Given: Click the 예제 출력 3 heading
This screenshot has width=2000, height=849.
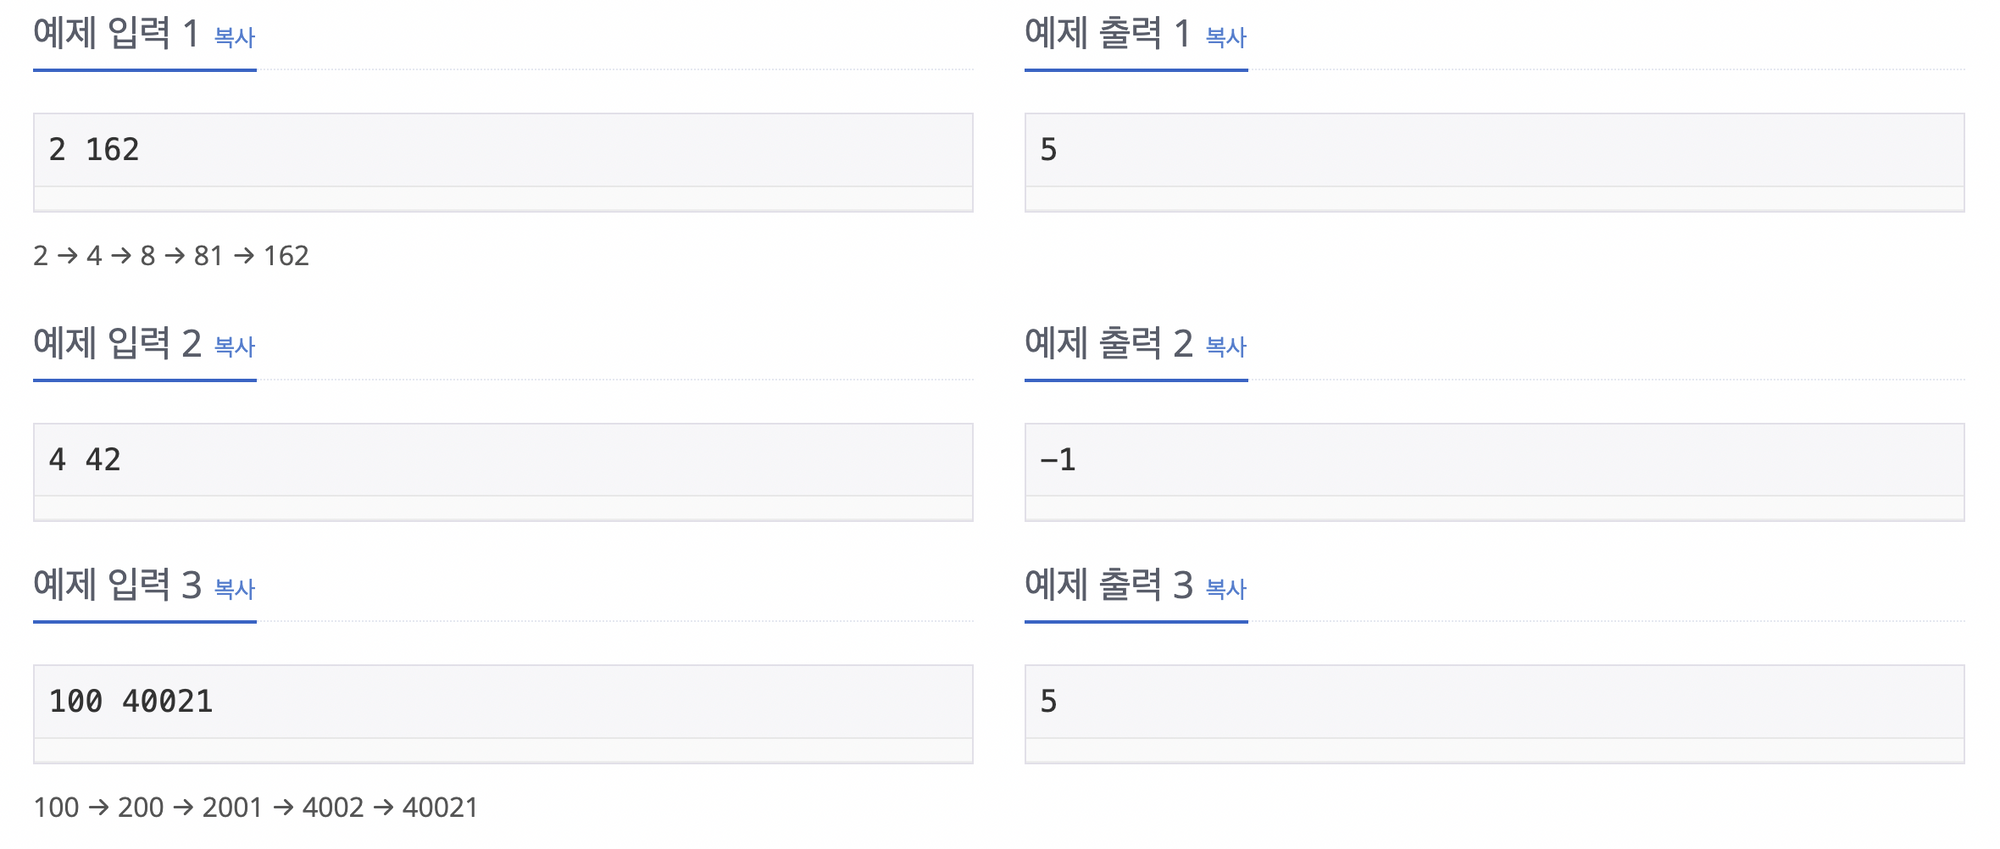Looking at the screenshot, I should click(1108, 585).
